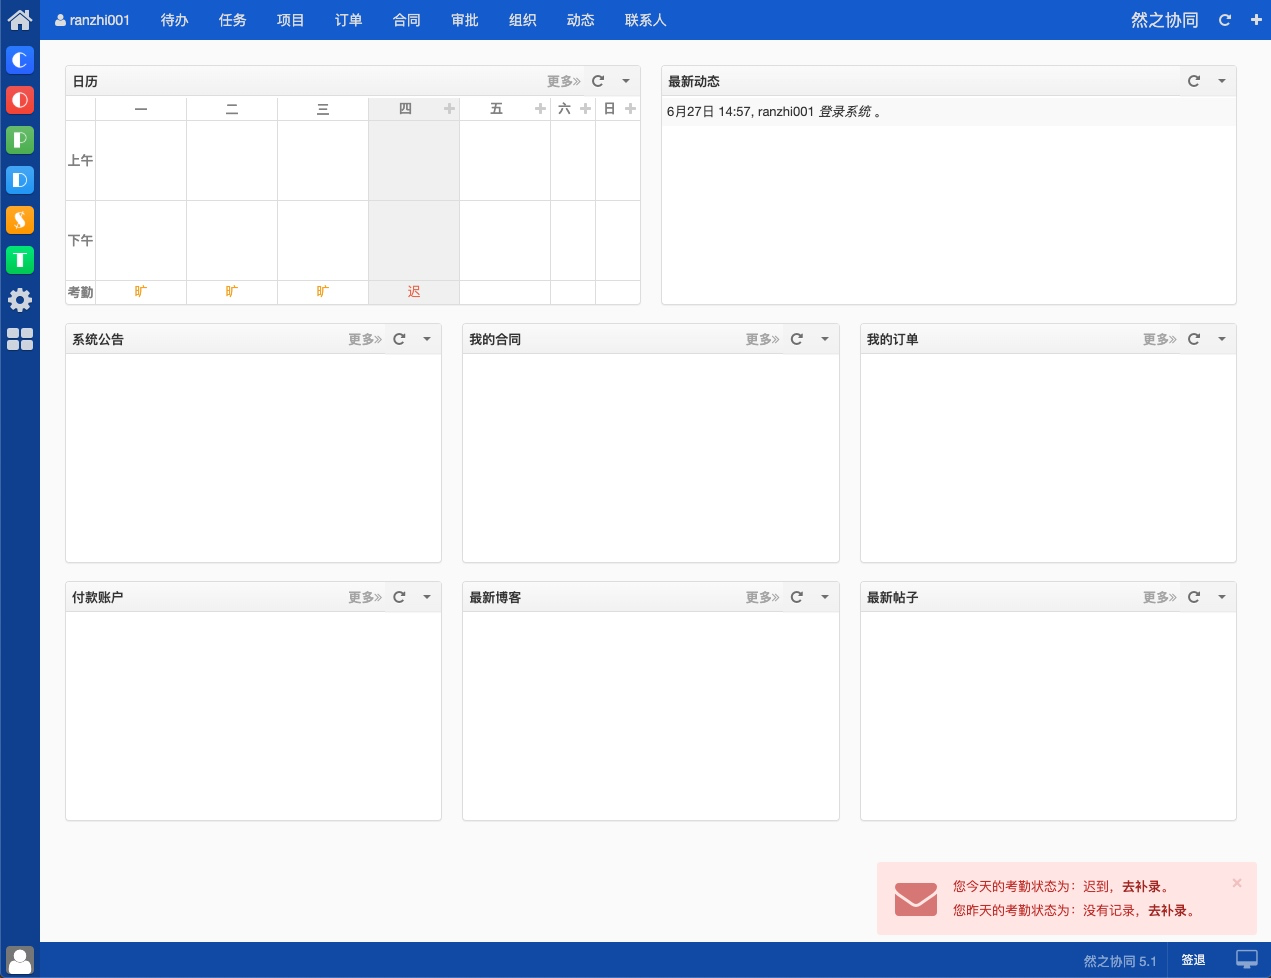This screenshot has width=1271, height=978.
Task: Go to the 组织 menu
Action: click(523, 20)
